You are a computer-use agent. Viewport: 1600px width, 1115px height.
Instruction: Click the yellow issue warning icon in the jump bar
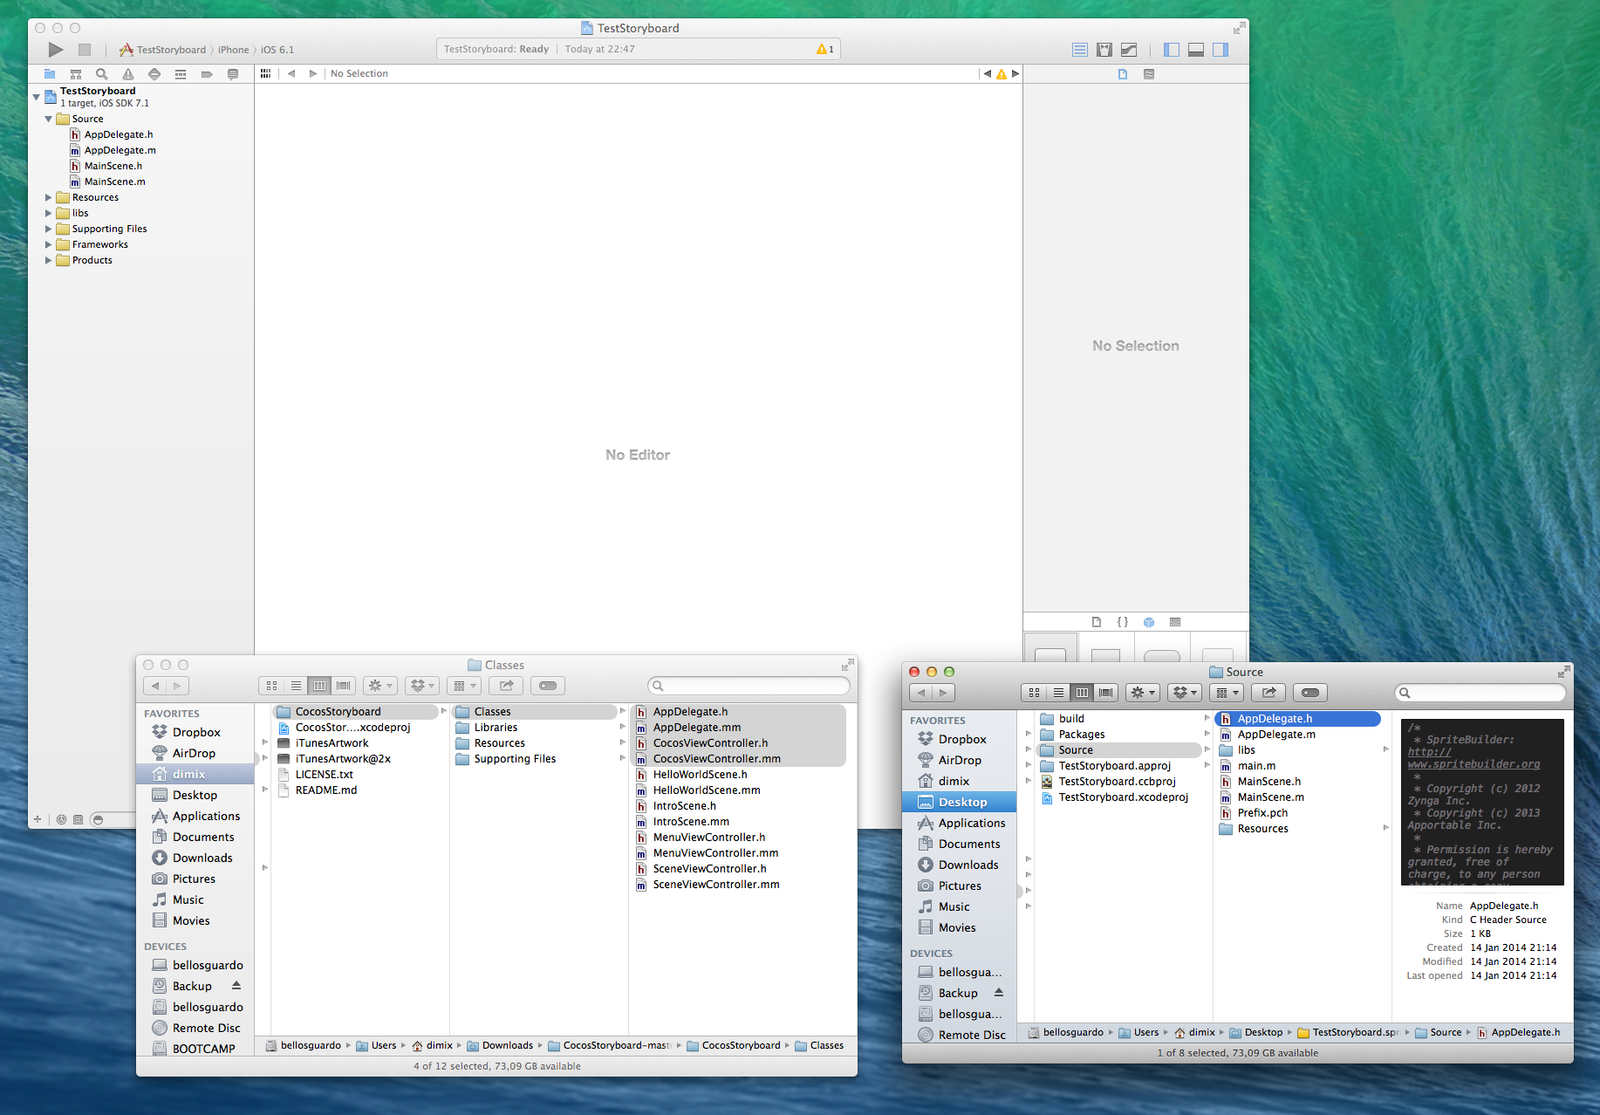1001,73
